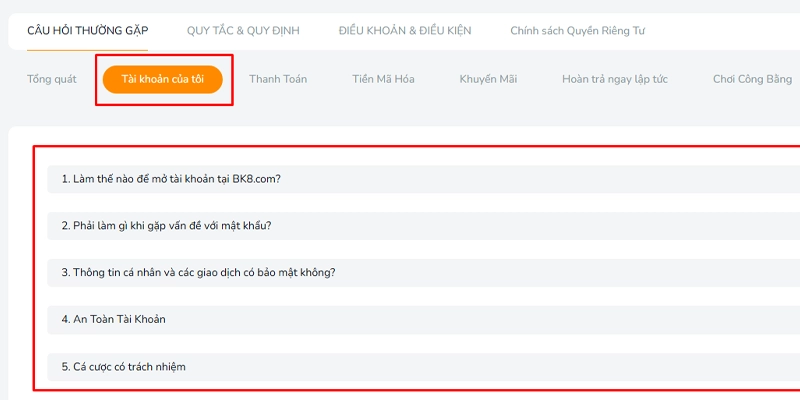Image resolution: width=800 pixels, height=400 pixels.
Task: Select the Thanh Toán category
Action: point(278,79)
